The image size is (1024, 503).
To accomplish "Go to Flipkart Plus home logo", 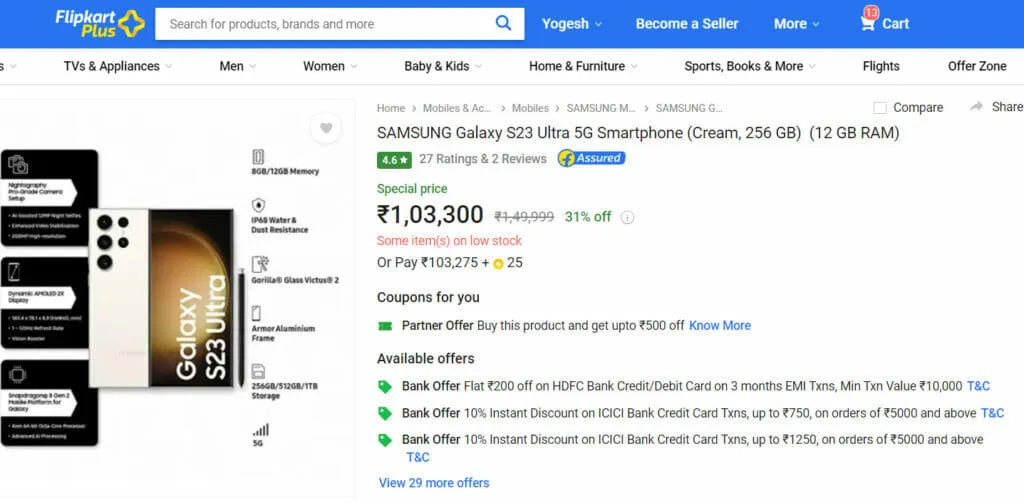I will click(100, 24).
